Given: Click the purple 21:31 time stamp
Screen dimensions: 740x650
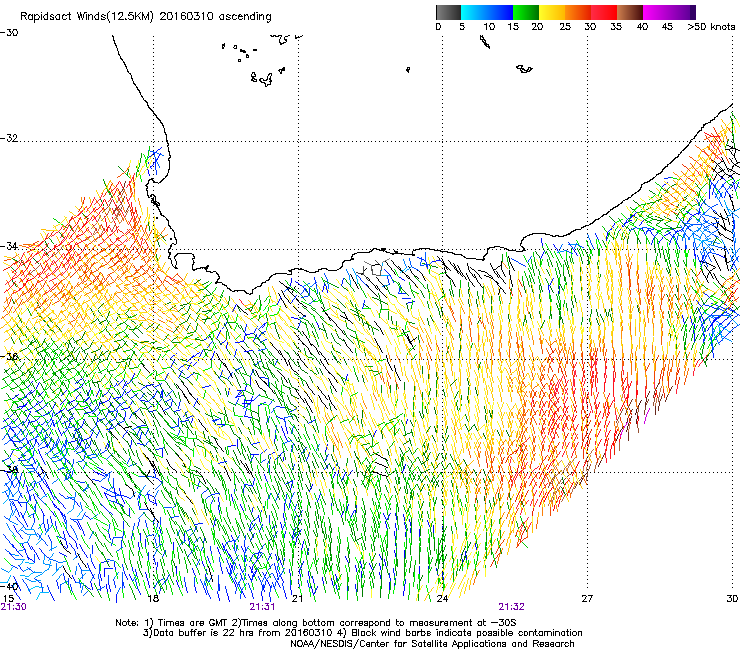Looking at the screenshot, I should pos(262,607).
